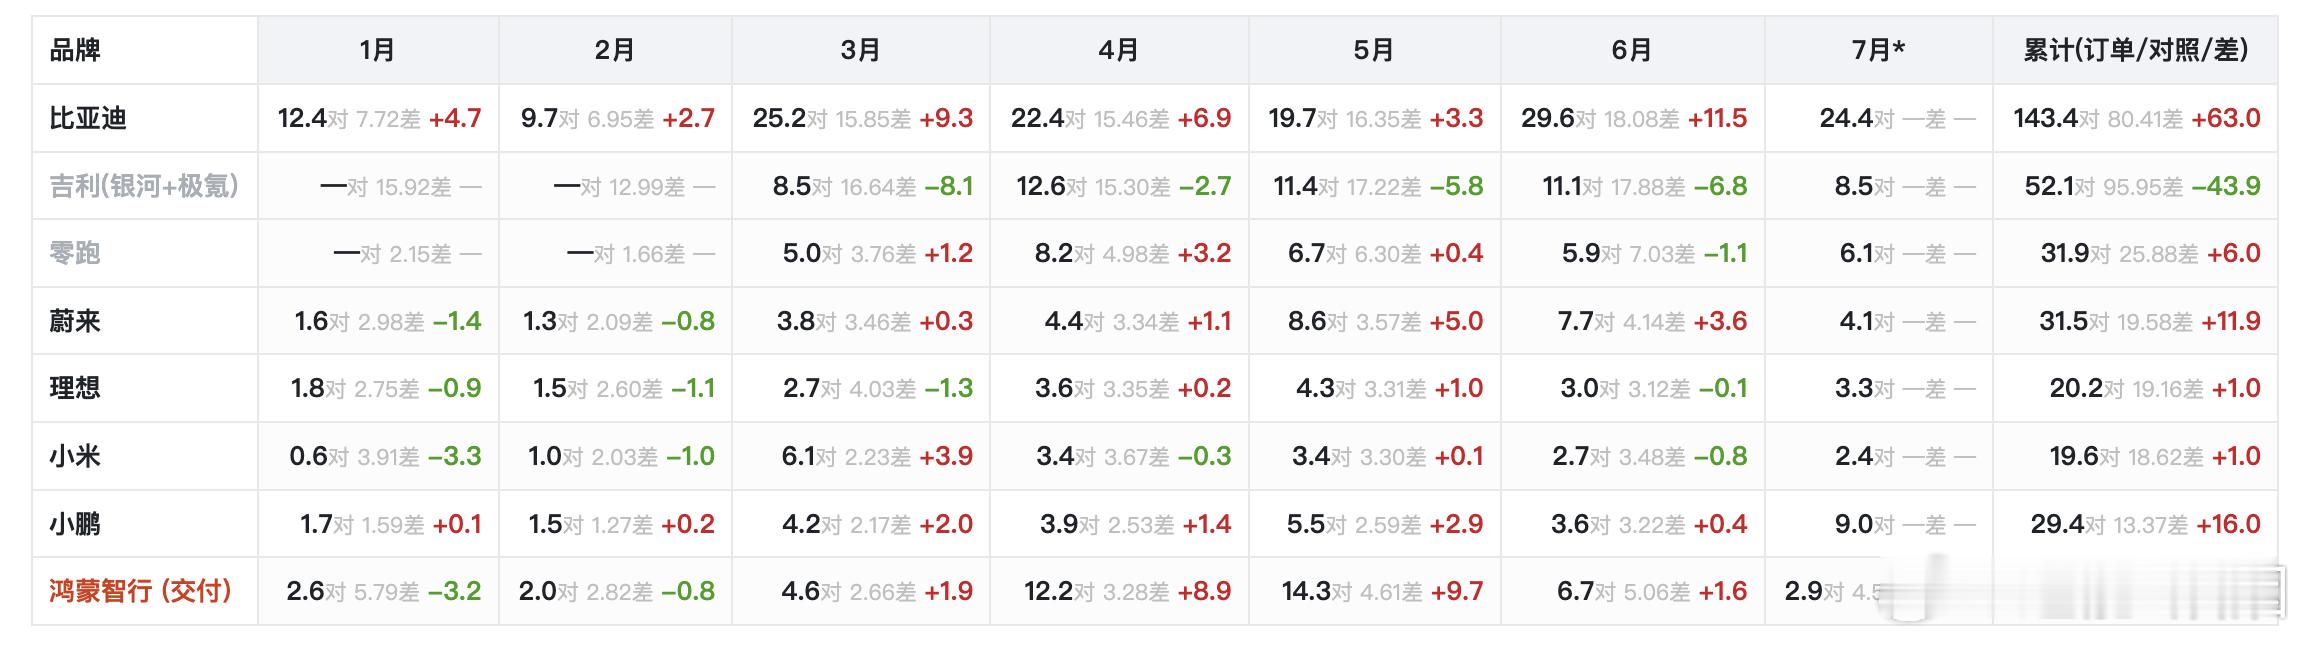
Task: Select the 6月 column header
Action: click(1631, 50)
